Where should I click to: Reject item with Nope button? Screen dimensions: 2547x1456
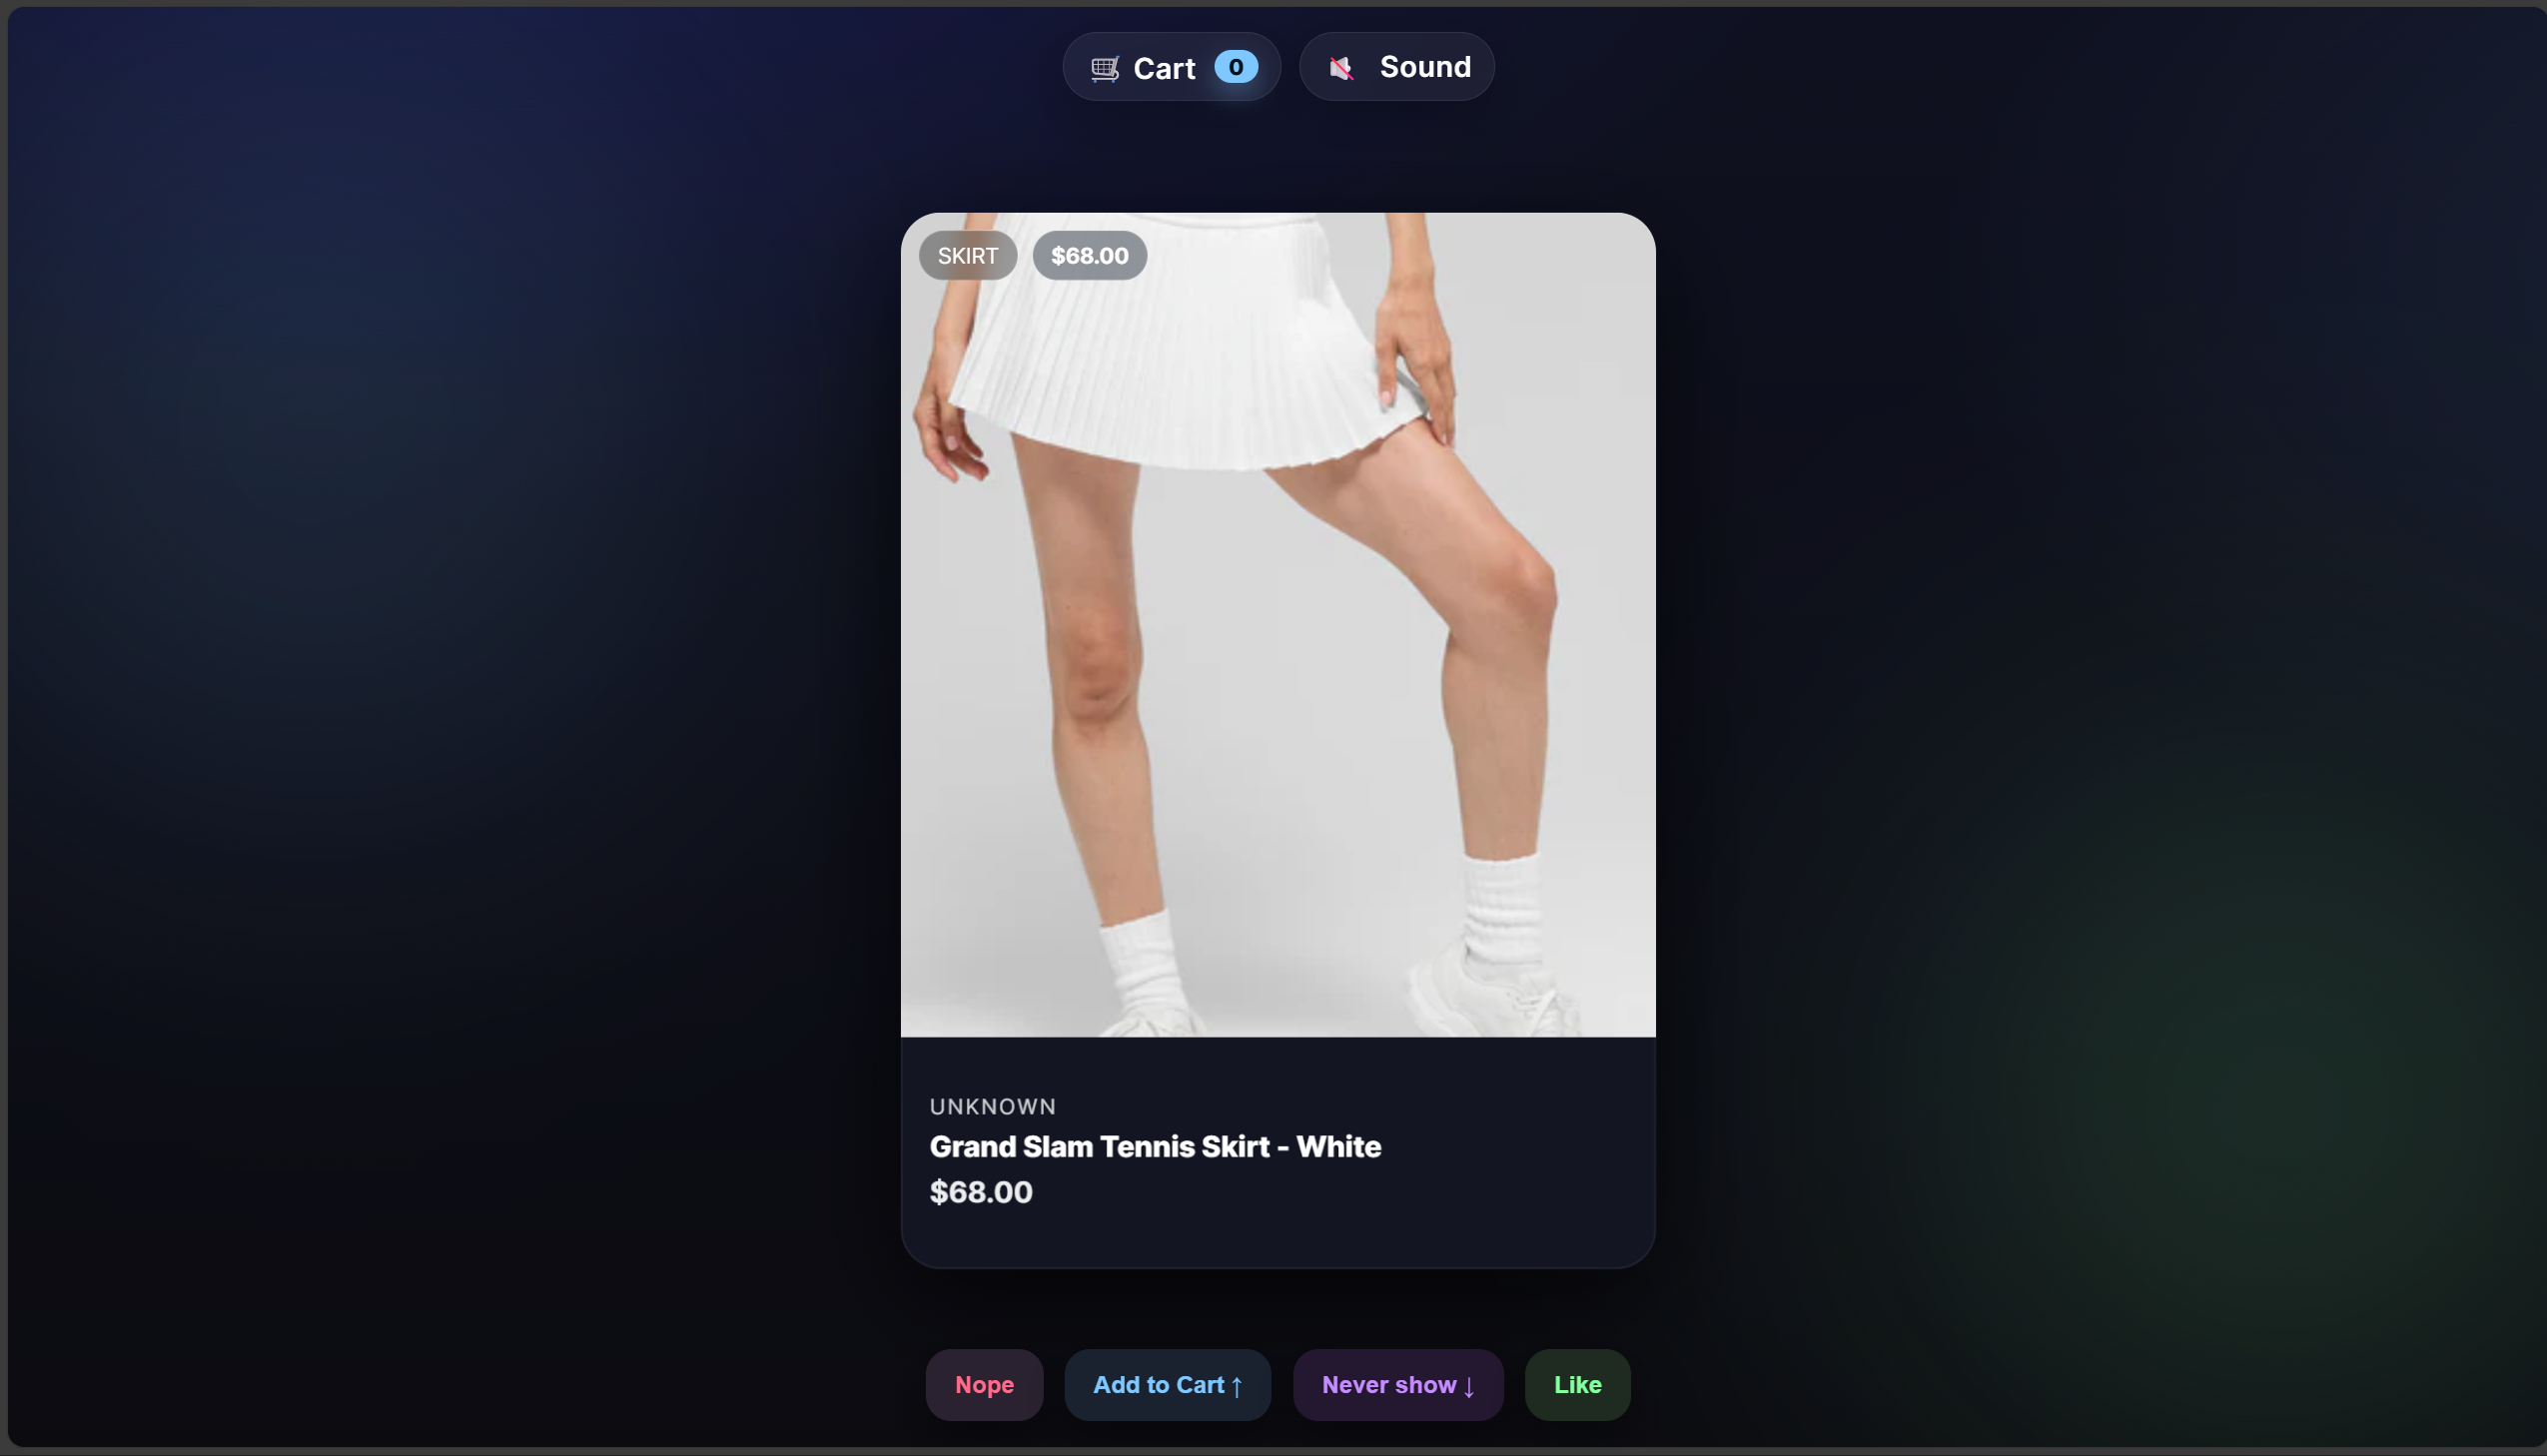[984, 1385]
